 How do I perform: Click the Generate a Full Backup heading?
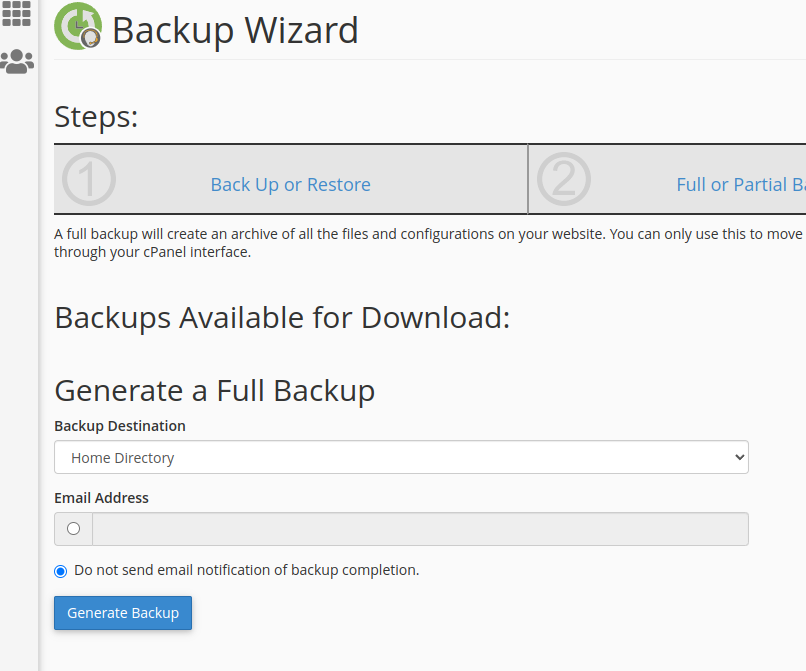(215, 391)
